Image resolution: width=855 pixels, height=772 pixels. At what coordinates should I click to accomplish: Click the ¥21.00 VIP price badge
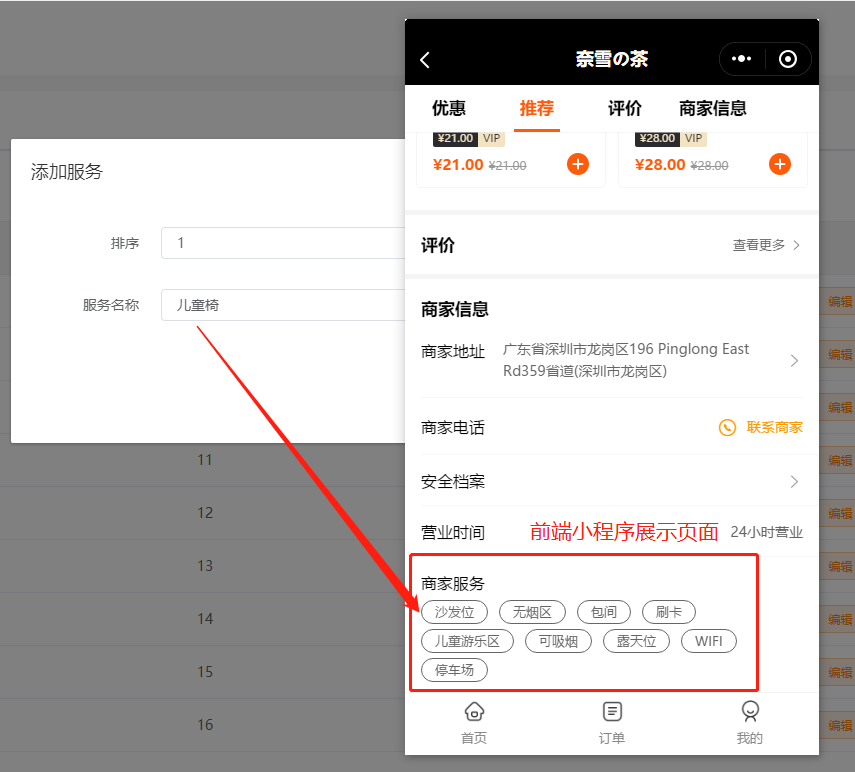point(469,138)
